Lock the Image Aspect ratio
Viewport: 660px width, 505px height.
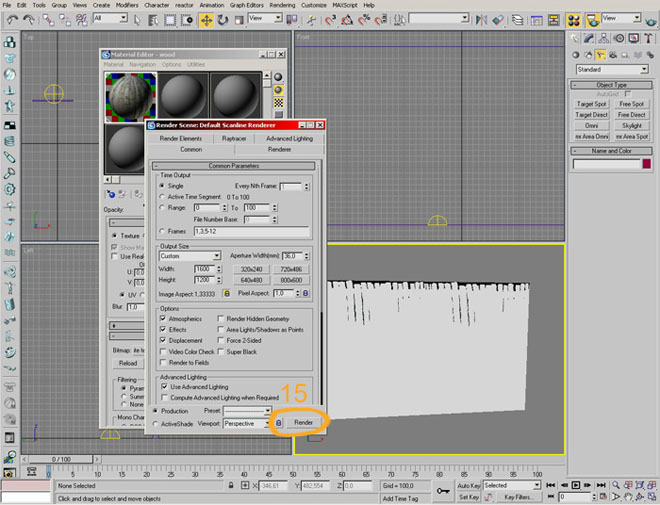pos(227,293)
